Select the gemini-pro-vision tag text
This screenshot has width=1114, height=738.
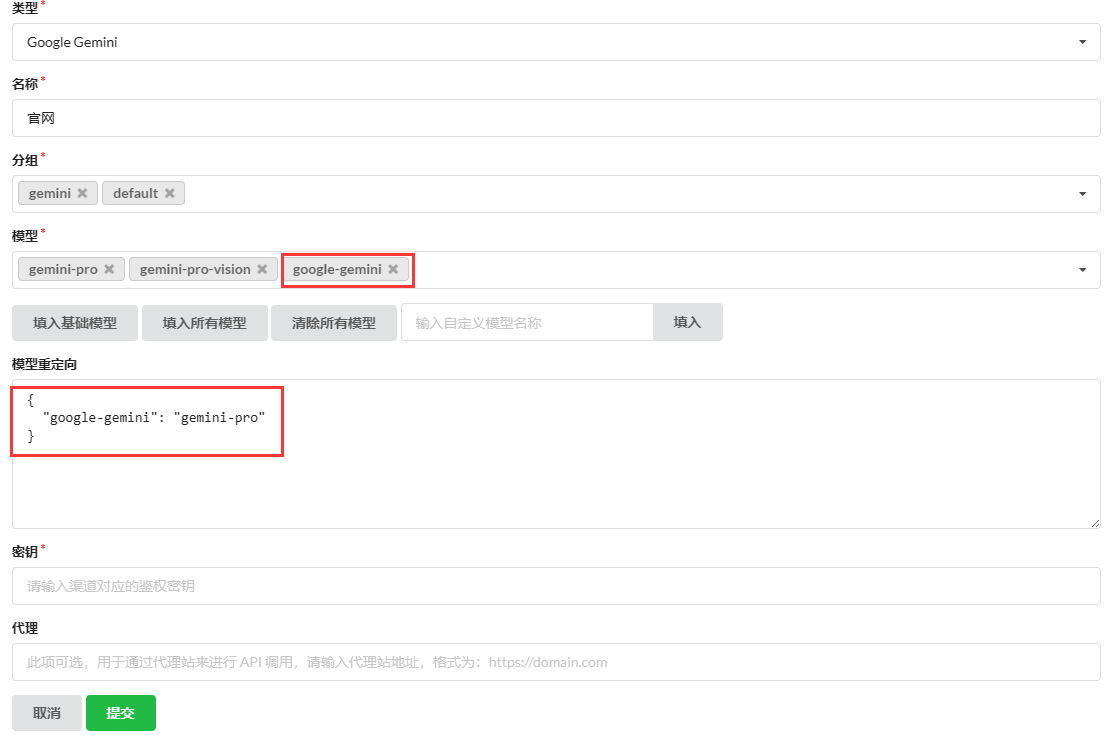(195, 269)
